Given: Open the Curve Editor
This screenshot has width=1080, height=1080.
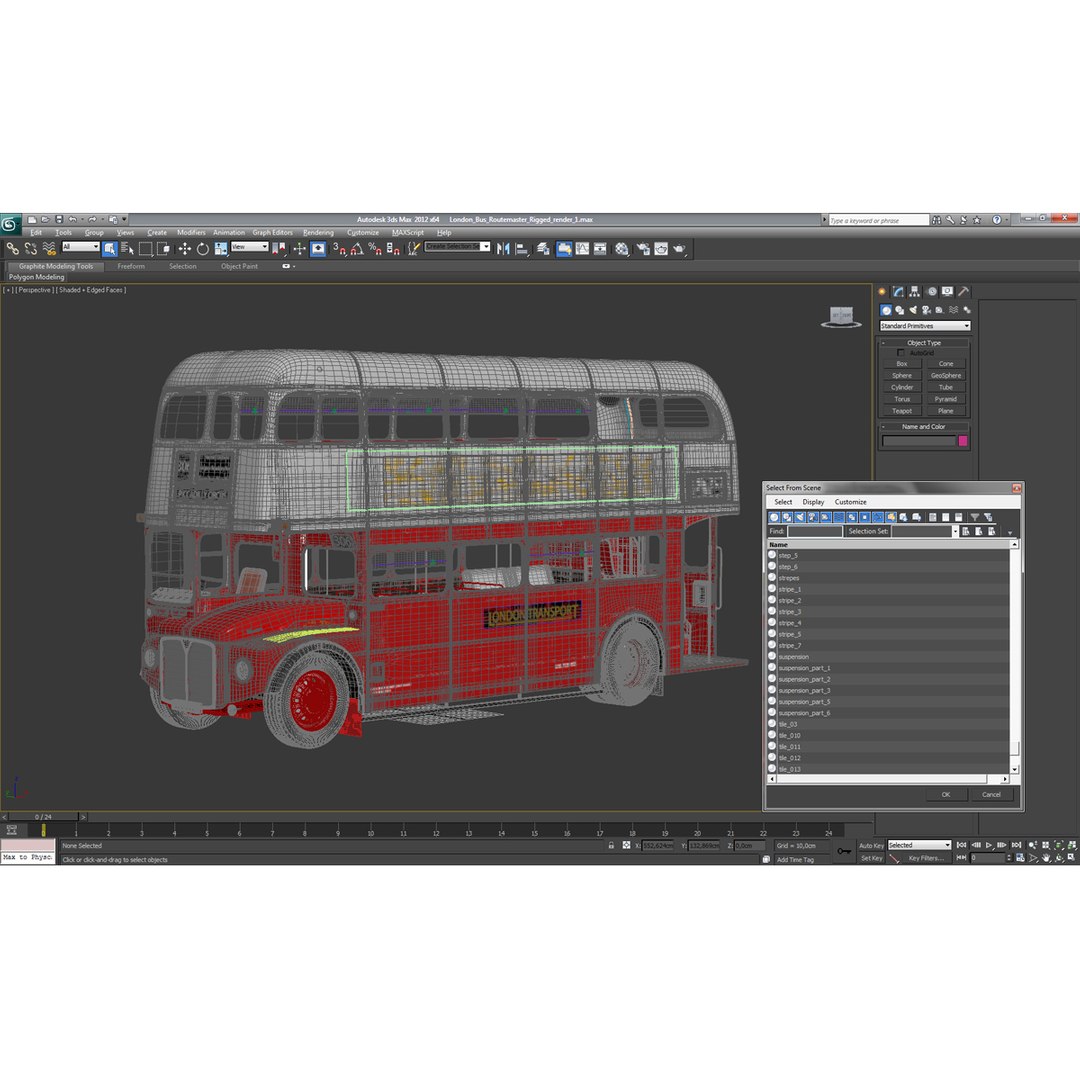Looking at the screenshot, I should pos(583,249).
